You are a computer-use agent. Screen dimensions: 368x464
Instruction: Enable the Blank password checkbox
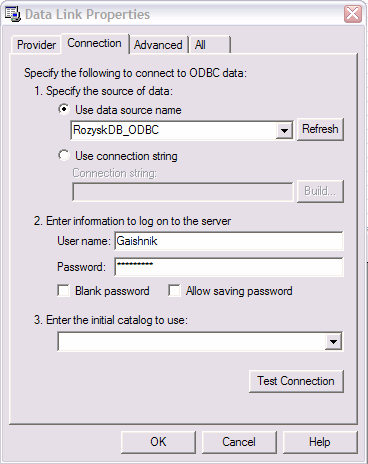(63, 290)
